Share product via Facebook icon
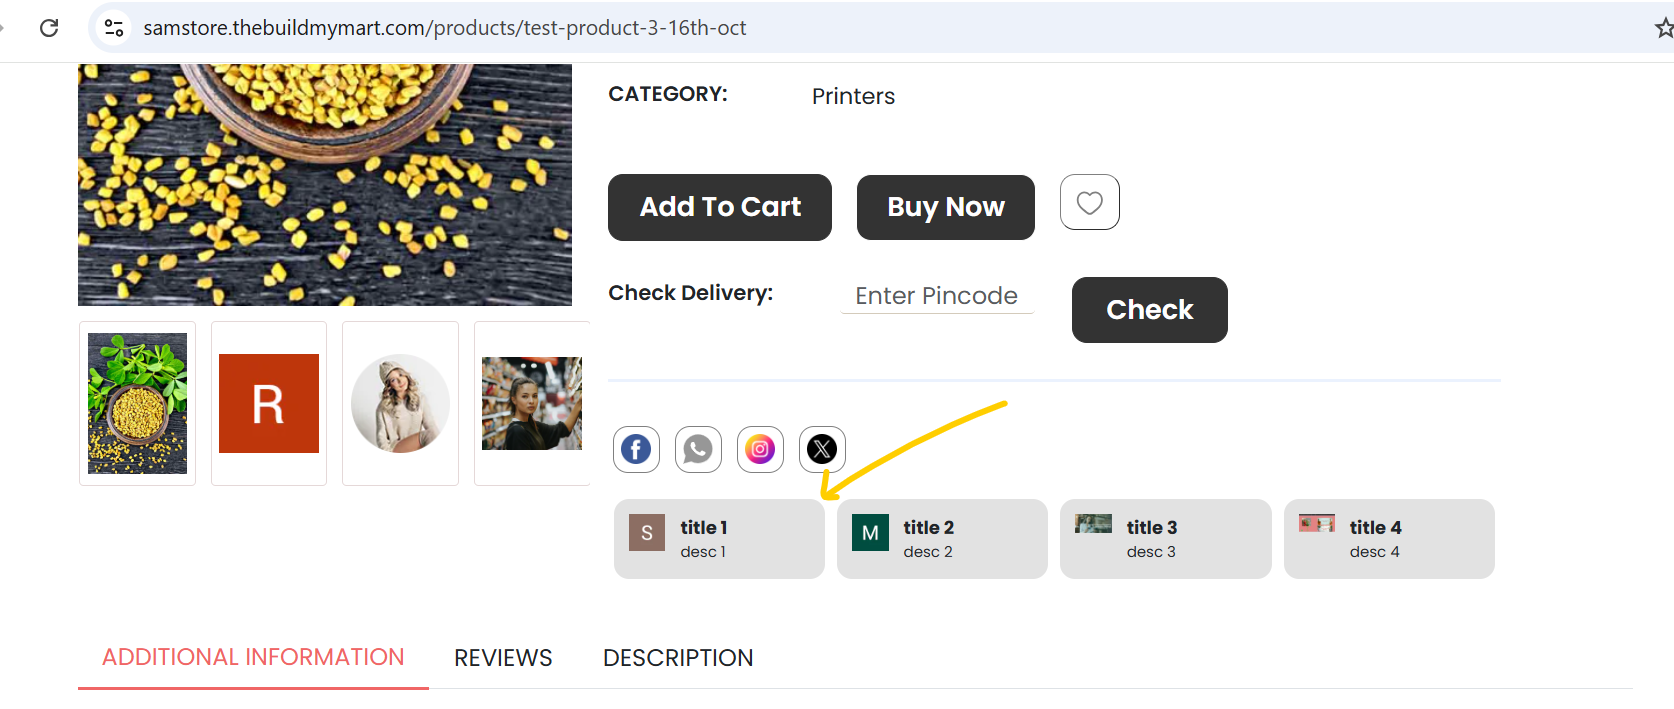The height and width of the screenshot is (709, 1674). [x=636, y=449]
